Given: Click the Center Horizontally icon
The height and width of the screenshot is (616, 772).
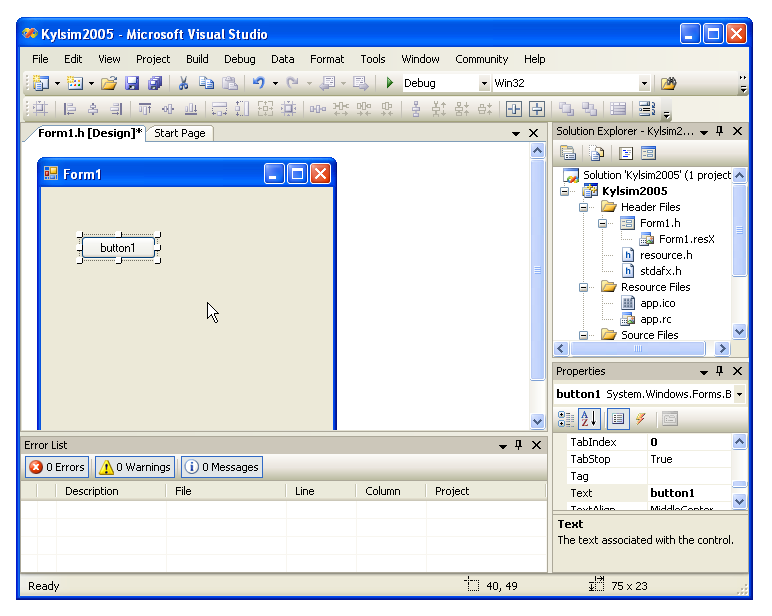Looking at the screenshot, I should 514,109.
